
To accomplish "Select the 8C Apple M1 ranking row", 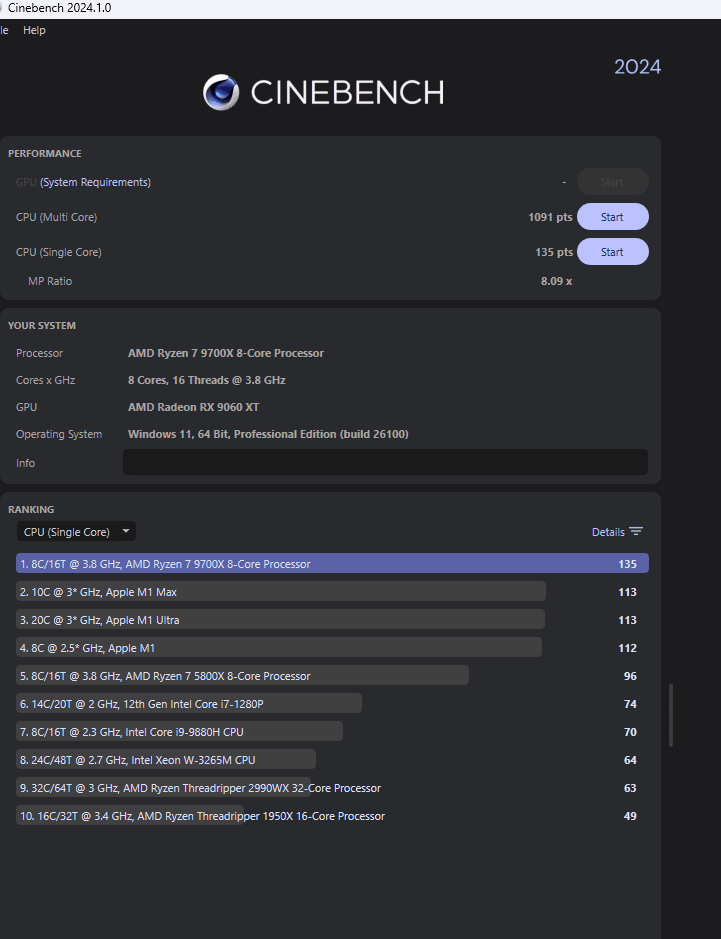I will point(332,648).
